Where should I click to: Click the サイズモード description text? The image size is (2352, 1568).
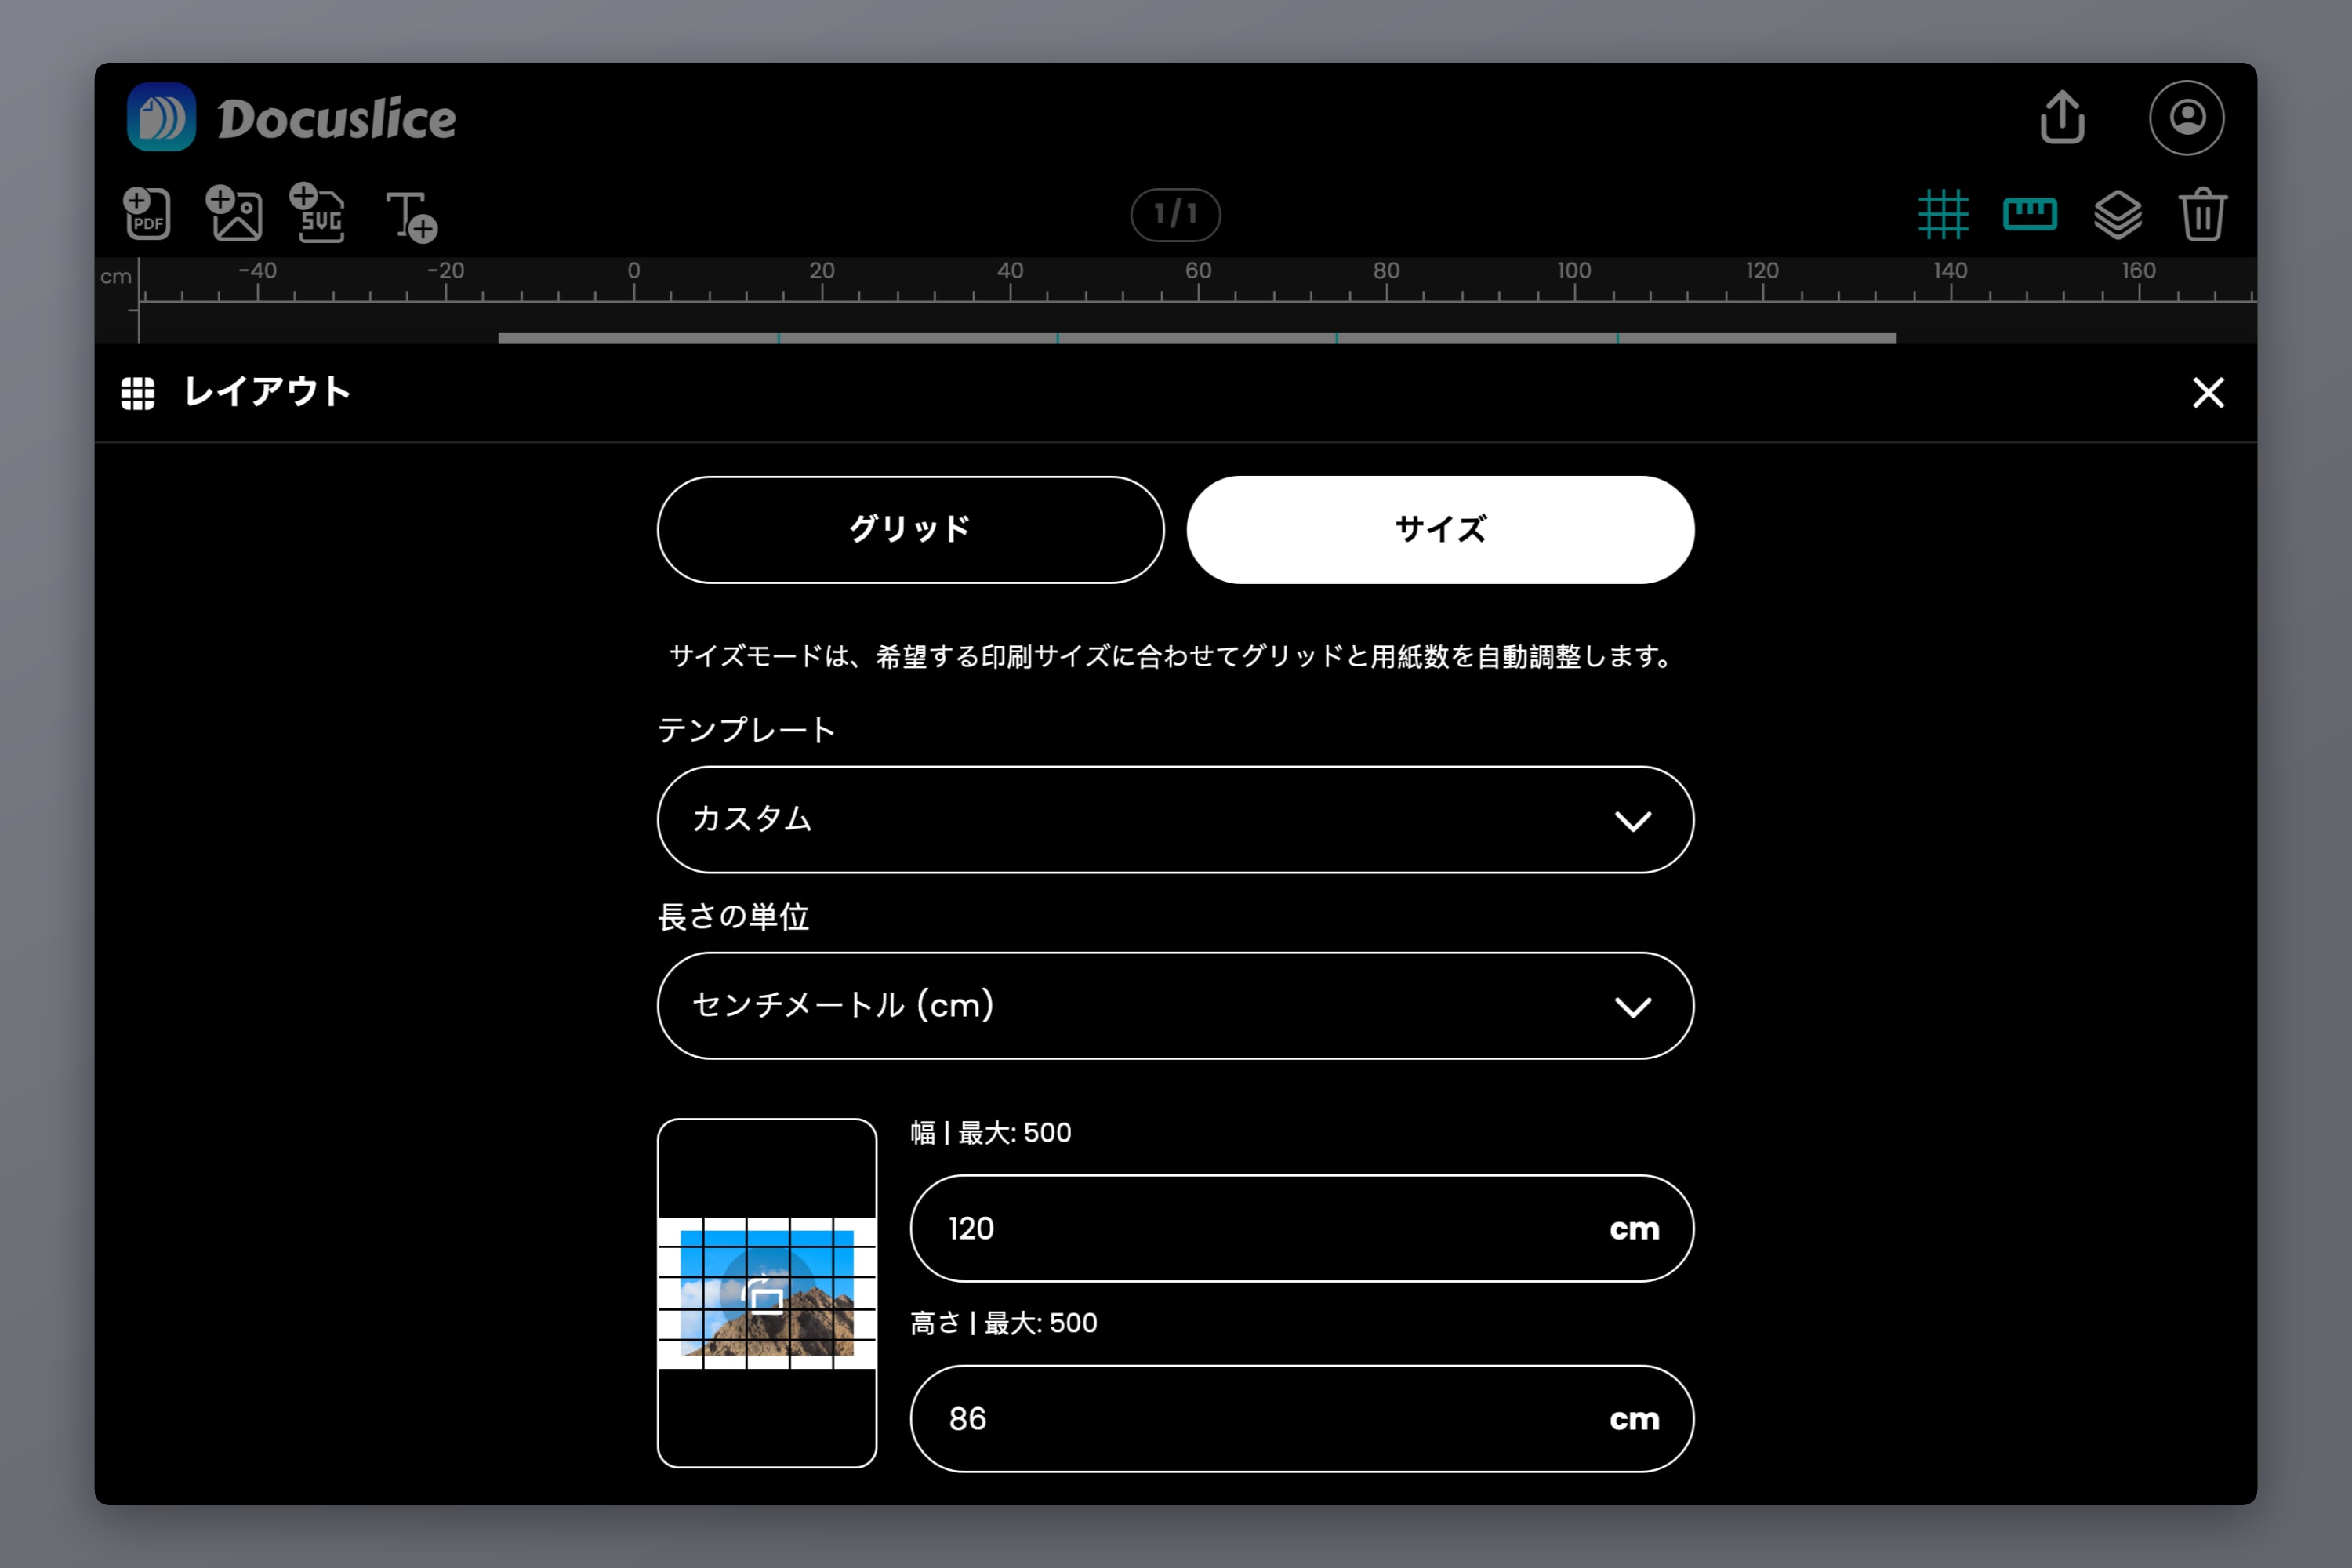[1172, 657]
